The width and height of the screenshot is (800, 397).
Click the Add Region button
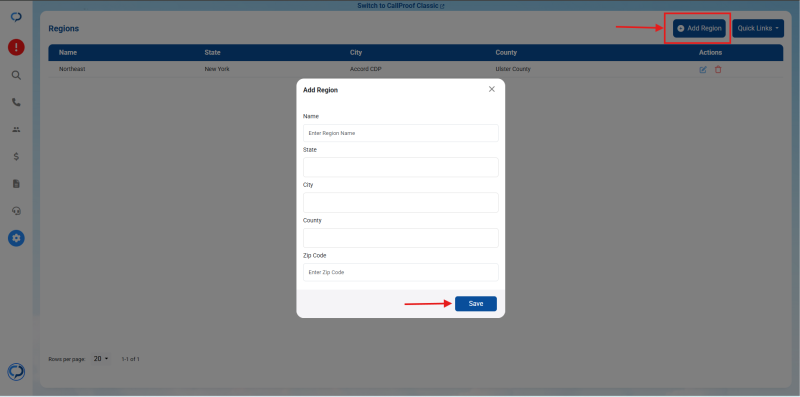pyautogui.click(x=699, y=29)
